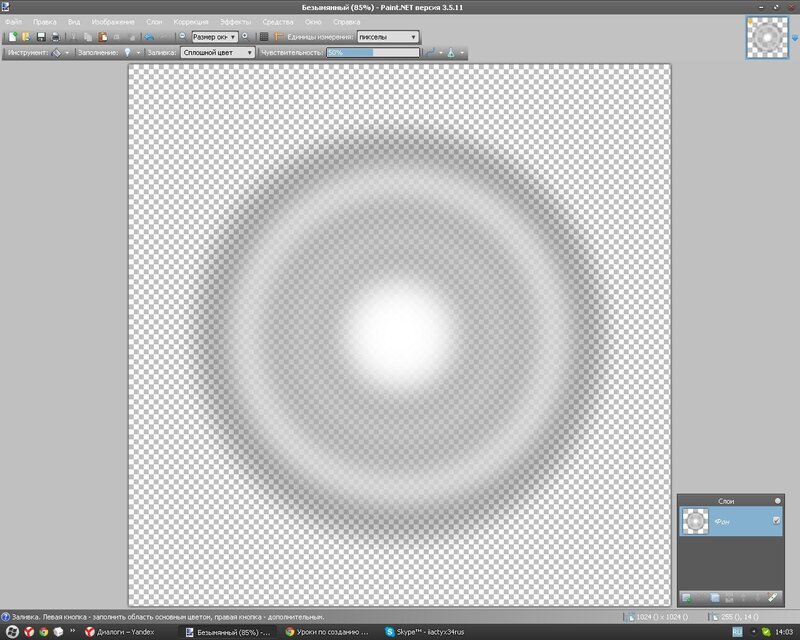Open the Эффекты menu
The width and height of the screenshot is (800, 640).
point(237,21)
